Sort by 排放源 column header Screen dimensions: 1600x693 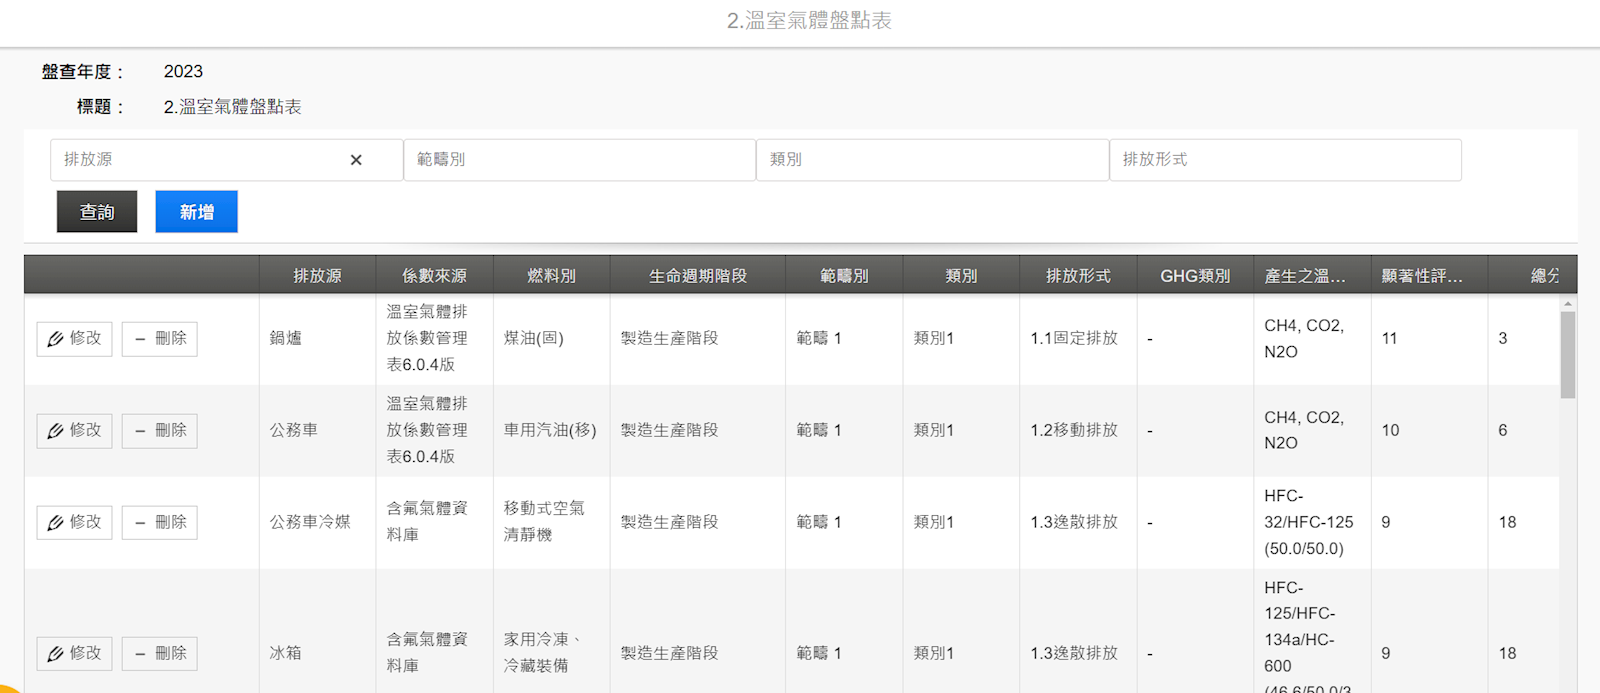[317, 276]
